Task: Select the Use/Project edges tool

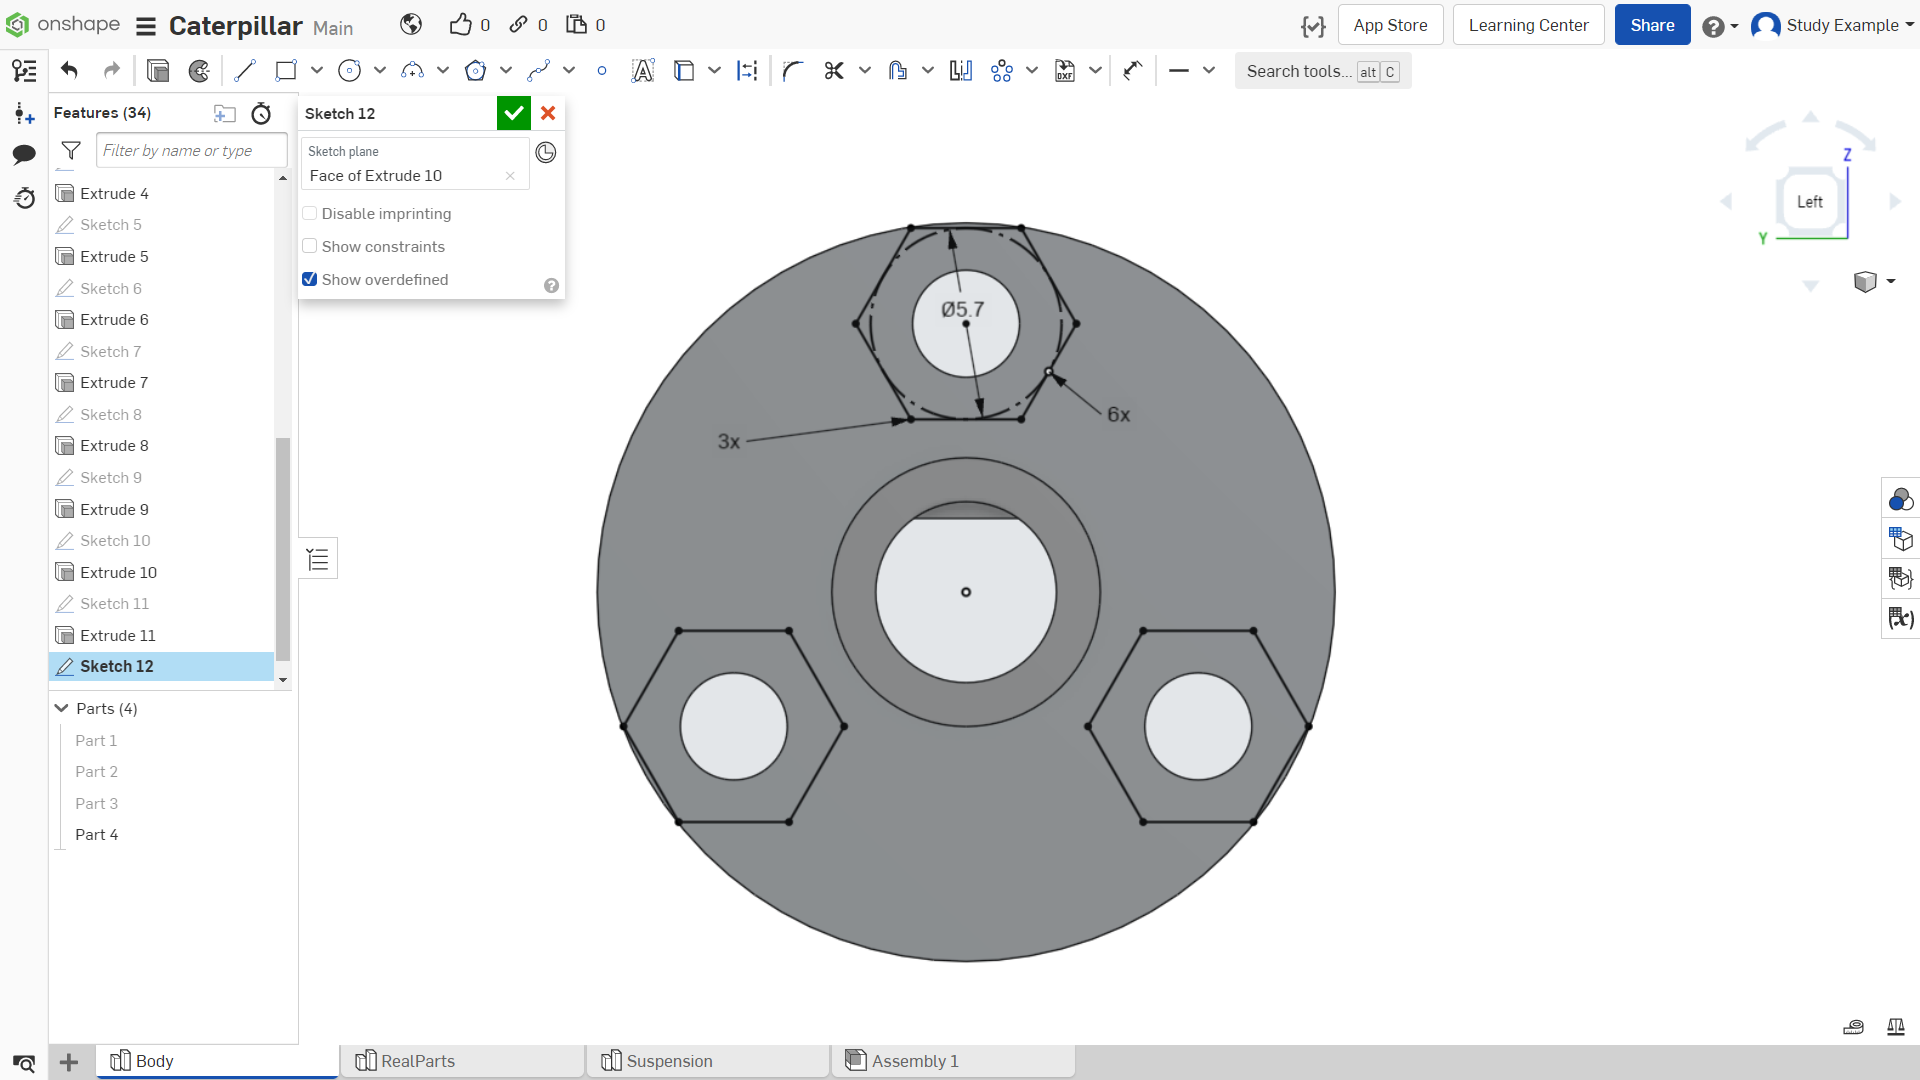Action: (x=684, y=71)
